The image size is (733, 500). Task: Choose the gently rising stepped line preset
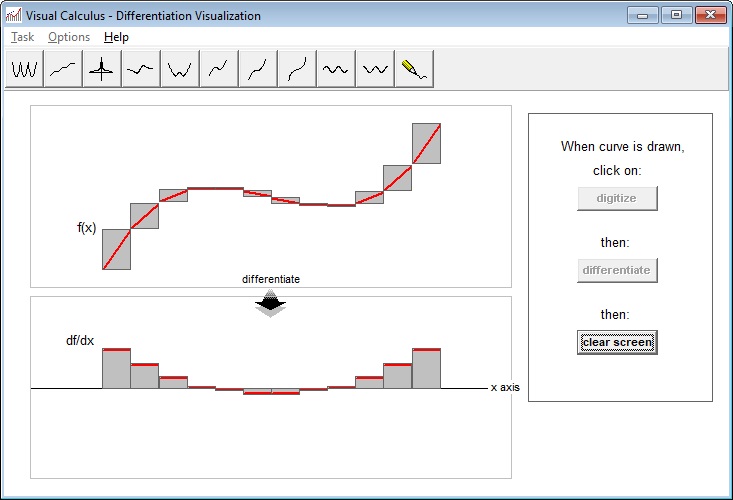click(63, 69)
